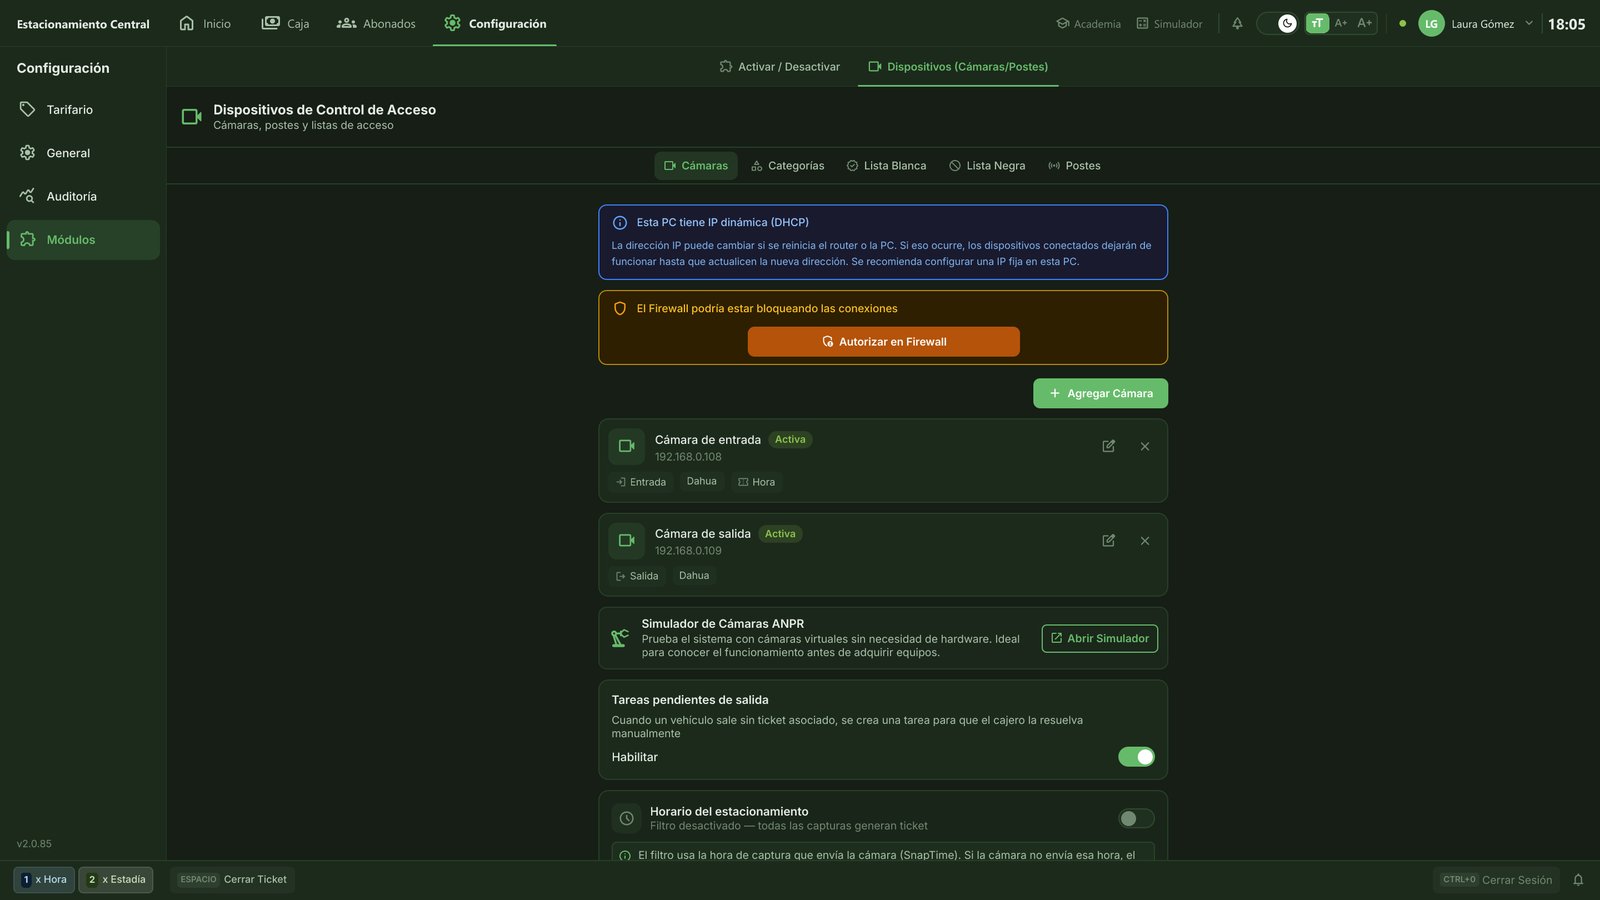This screenshot has width=1600, height=900.
Task: Enable Horario del estacionamiento toggle
Action: point(1136,819)
